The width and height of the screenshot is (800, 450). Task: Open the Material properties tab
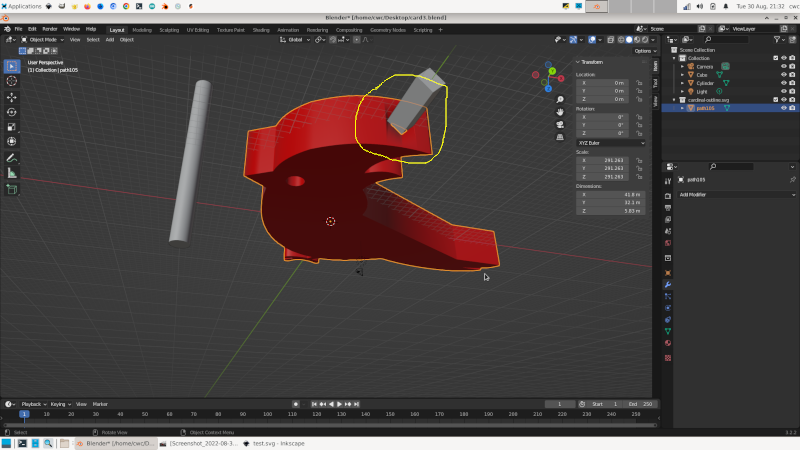pos(668,343)
